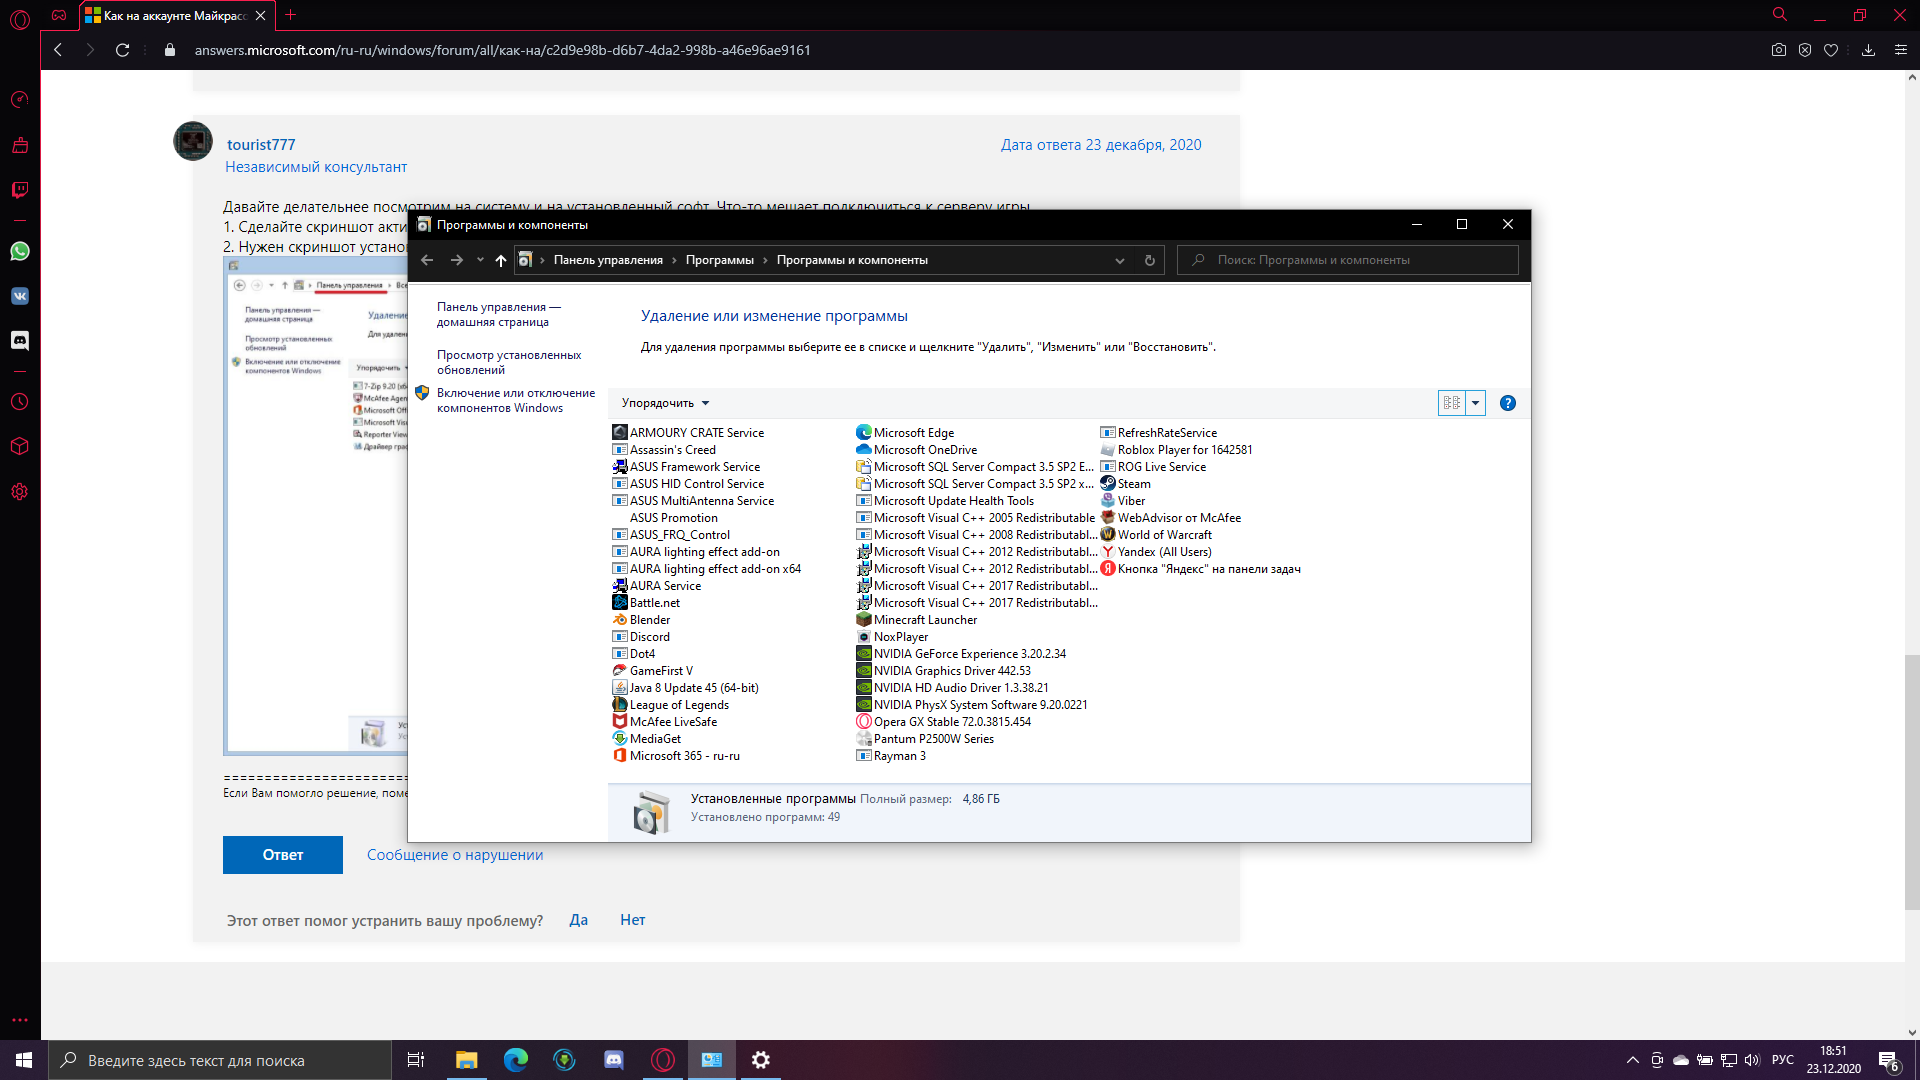This screenshot has width=1920, height=1080.
Task: Open Discord from Windows taskbar
Action: [x=614, y=1060]
